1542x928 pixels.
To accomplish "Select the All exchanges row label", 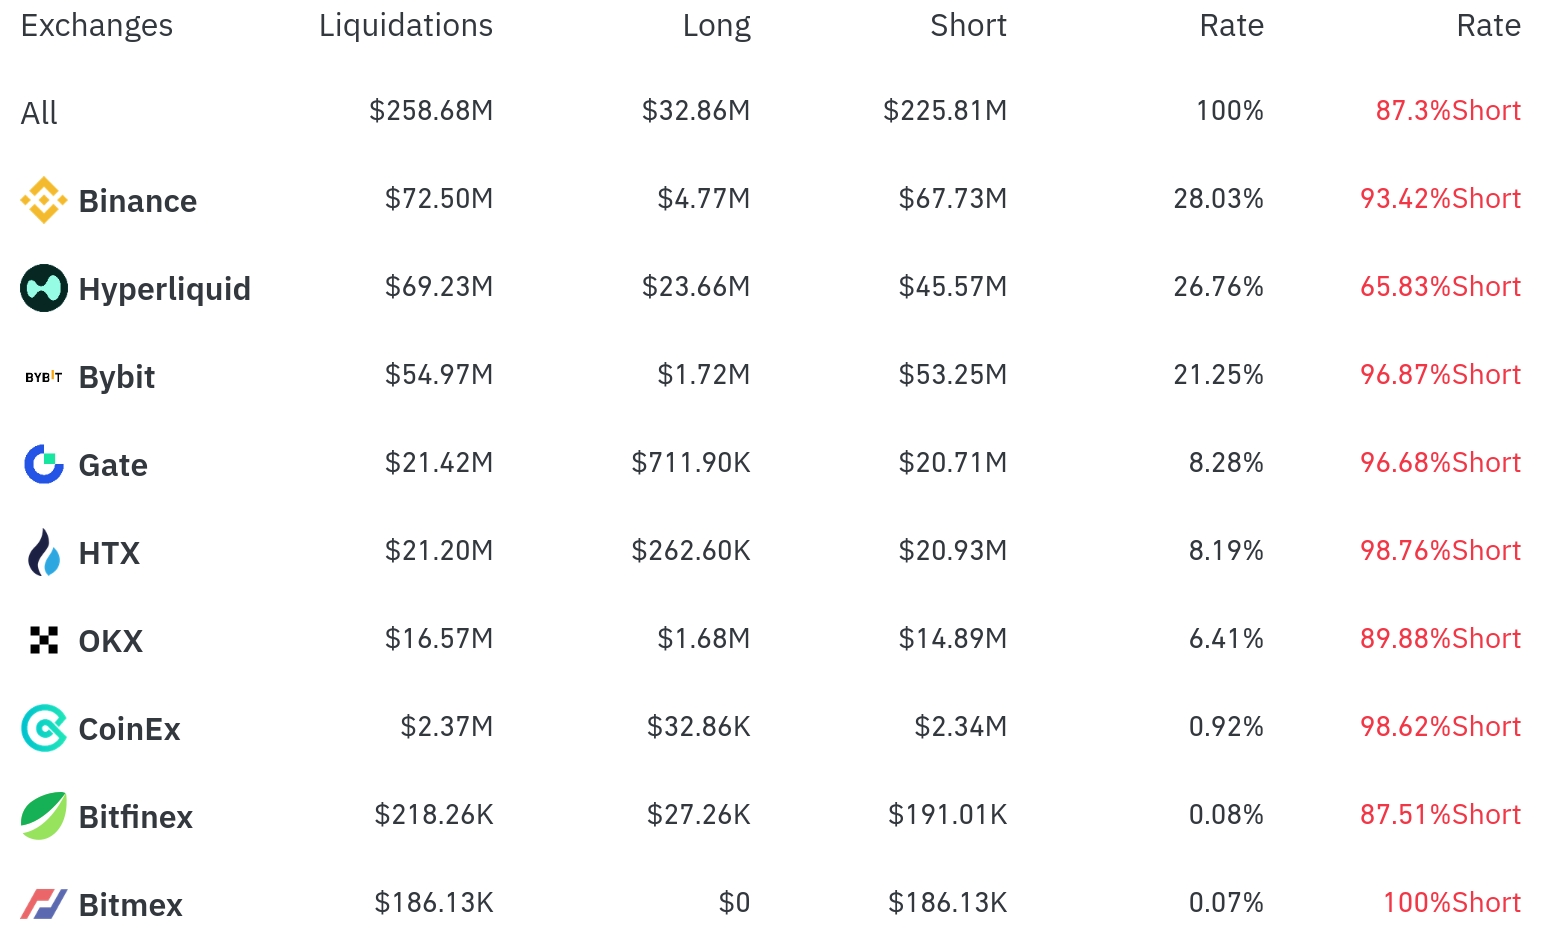I will (39, 113).
